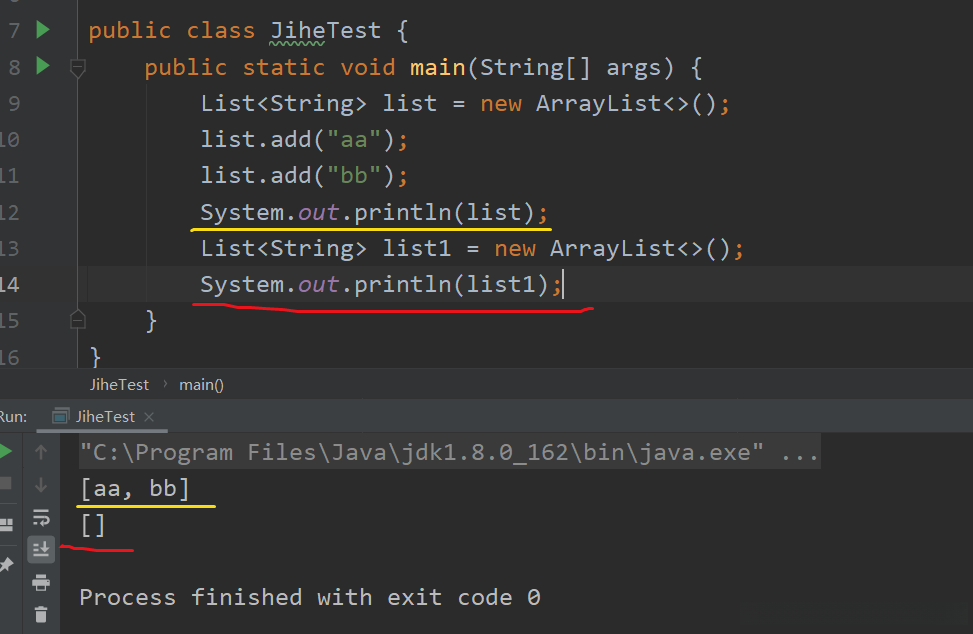Run main method from line 8 gutter arrow
The image size is (973, 634).
(43, 65)
